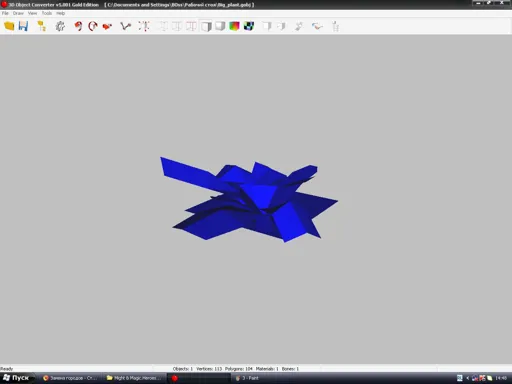512x384 pixels.
Task: Click the Polygons: 104 status text
Action: [x=239, y=369]
